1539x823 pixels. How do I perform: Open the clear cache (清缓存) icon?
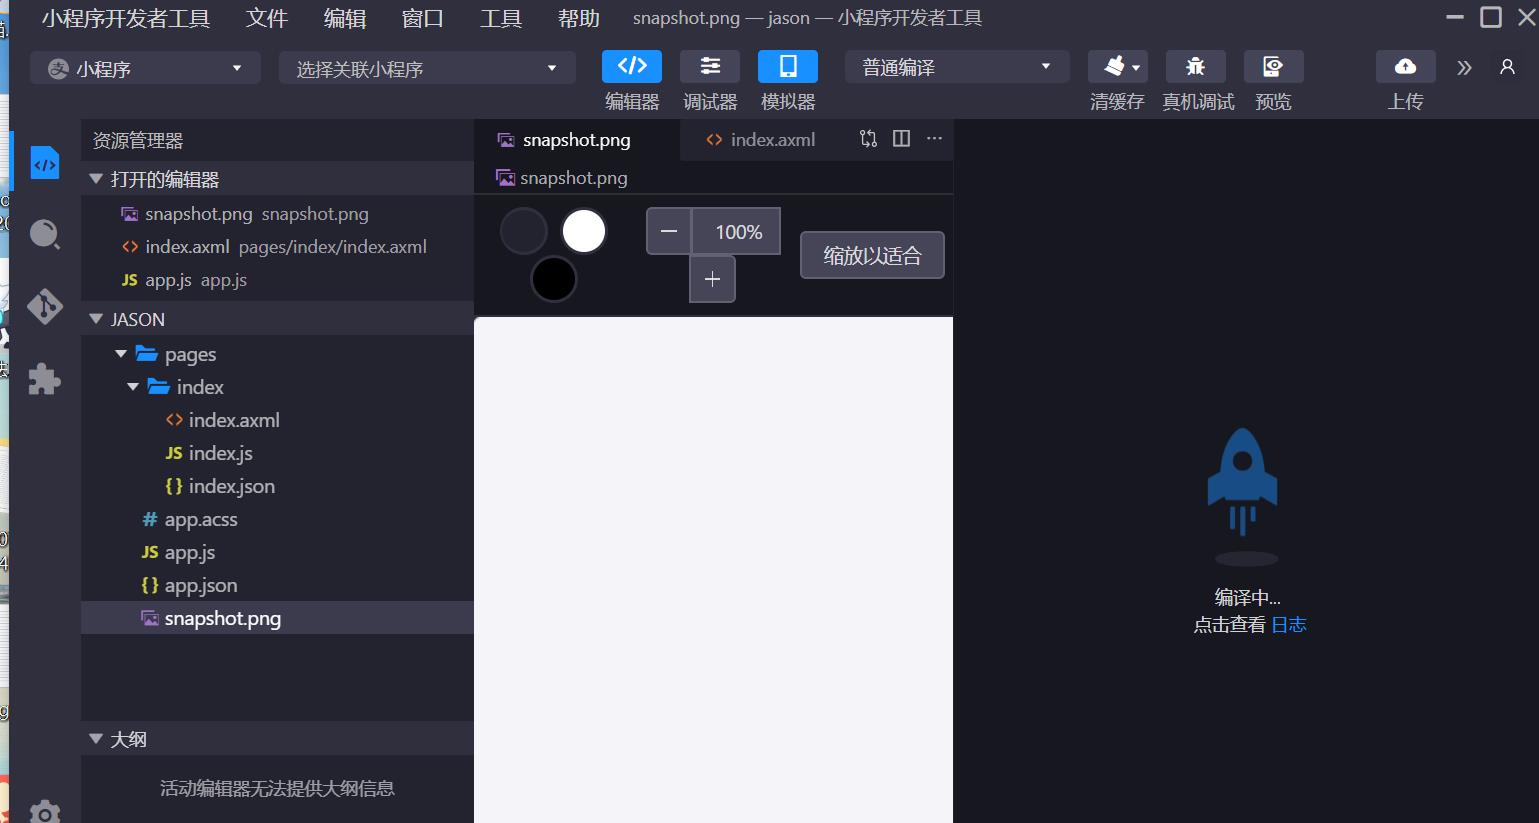coord(1112,66)
